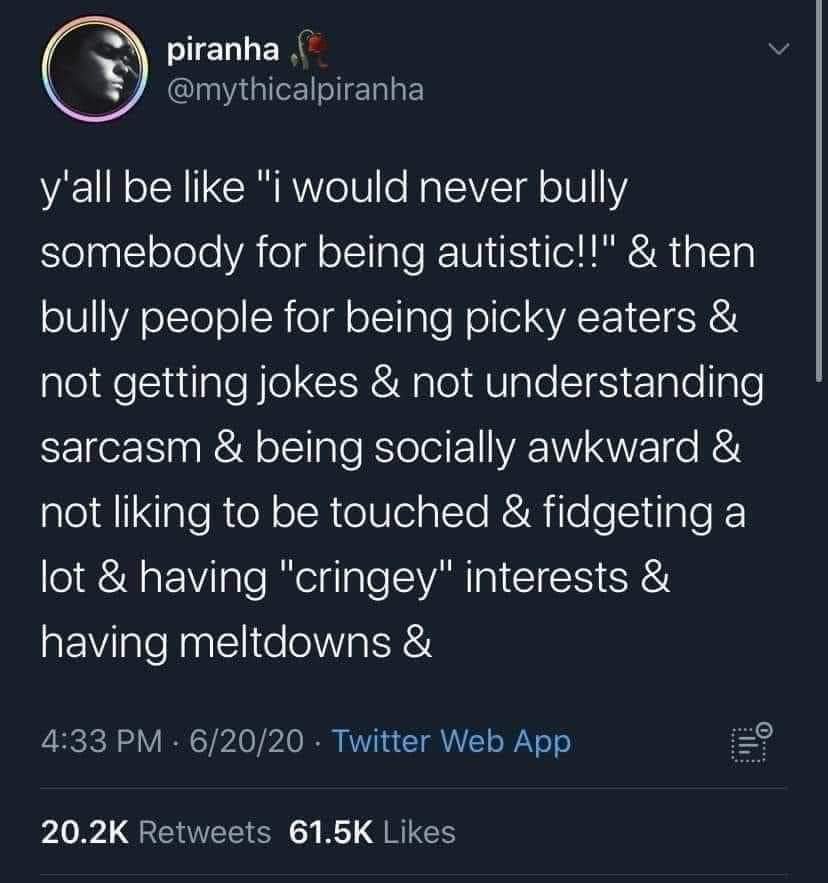Show the 61.5K Likes list
The width and height of the screenshot is (828, 883).
pos(372,831)
